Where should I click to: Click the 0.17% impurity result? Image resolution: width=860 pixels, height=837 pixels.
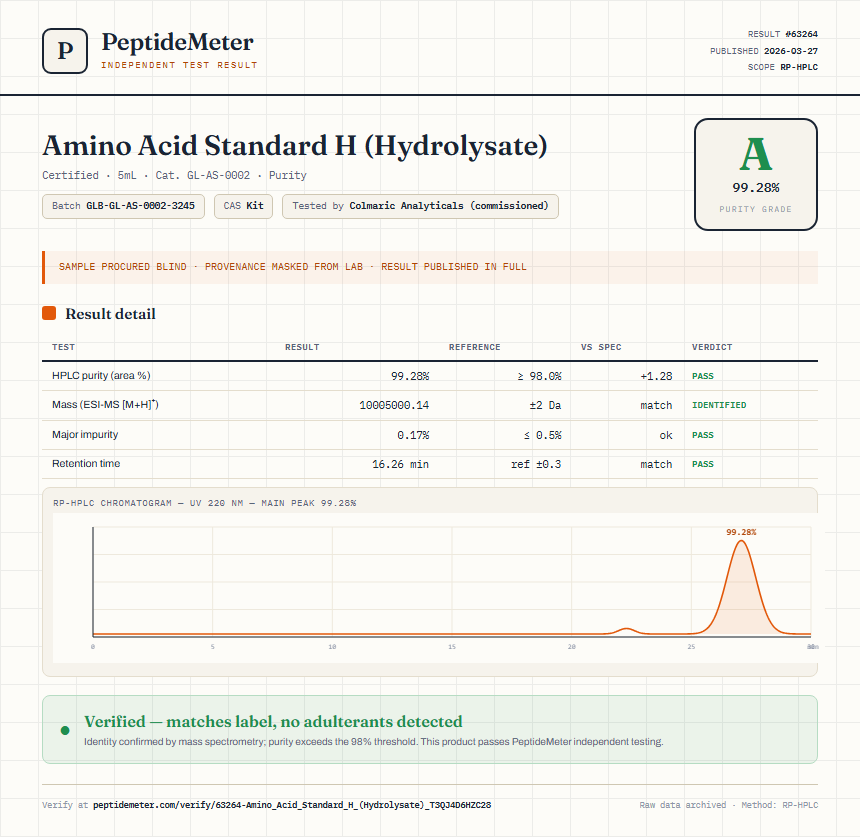[413, 436]
